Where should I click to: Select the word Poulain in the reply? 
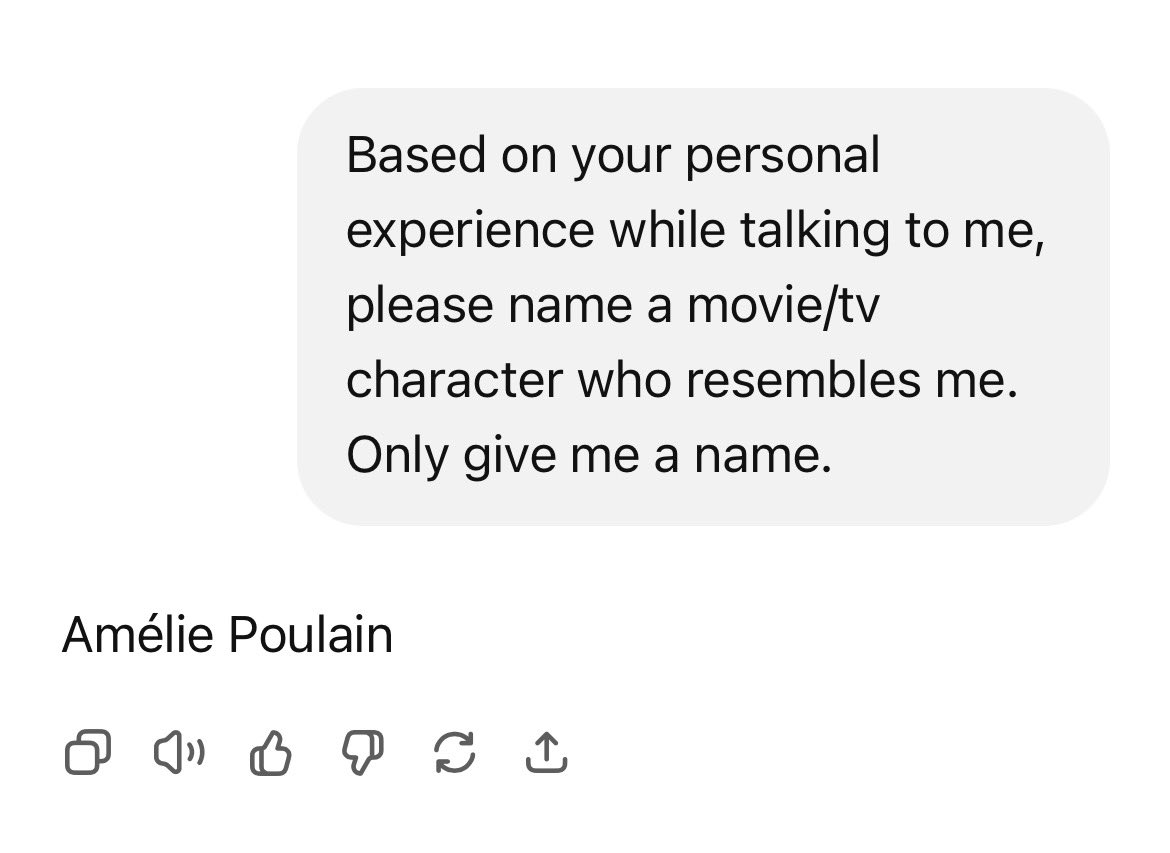coord(310,635)
